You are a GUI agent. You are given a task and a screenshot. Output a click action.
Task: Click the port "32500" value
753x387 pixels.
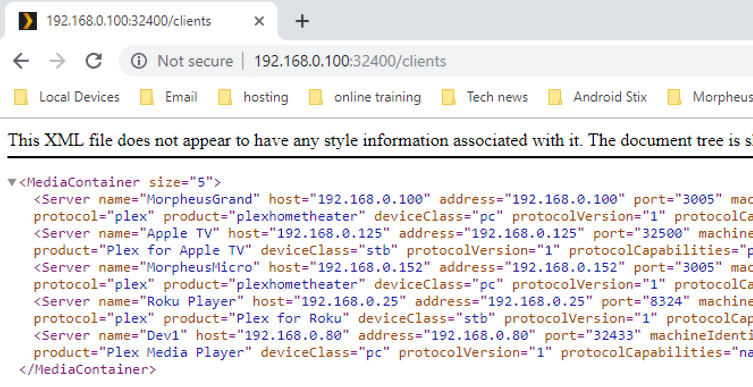coord(661,233)
